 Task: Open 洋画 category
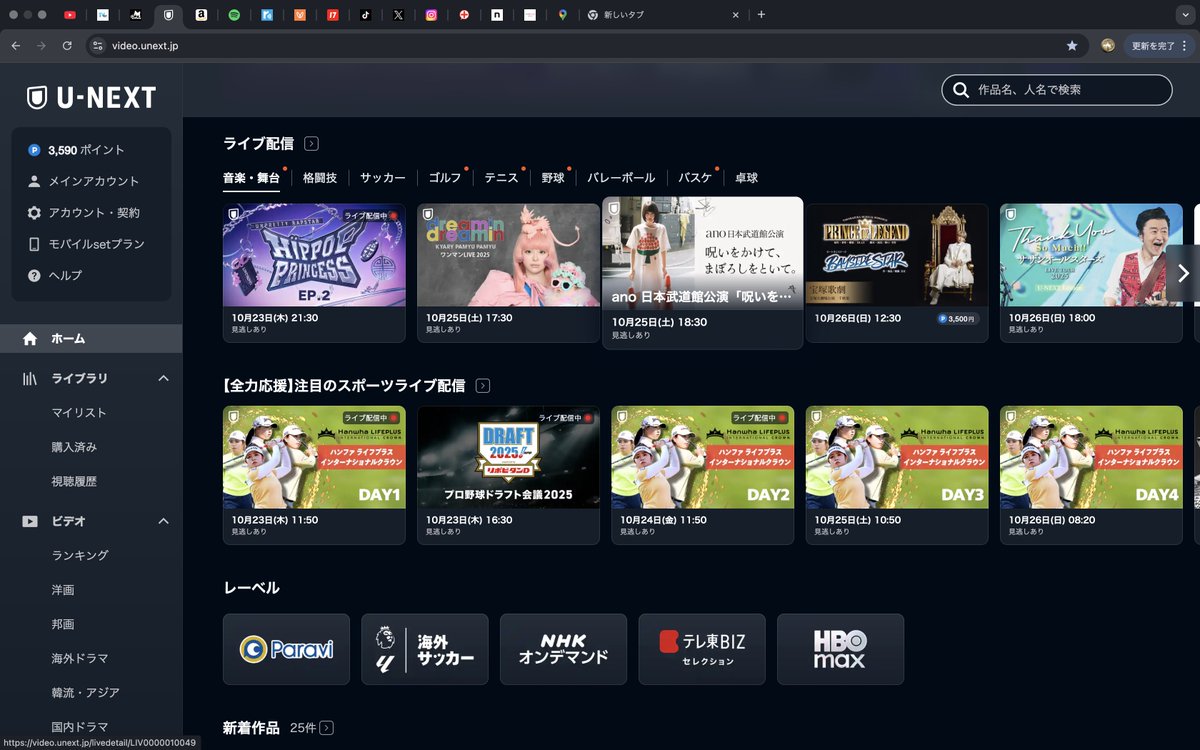coord(63,590)
